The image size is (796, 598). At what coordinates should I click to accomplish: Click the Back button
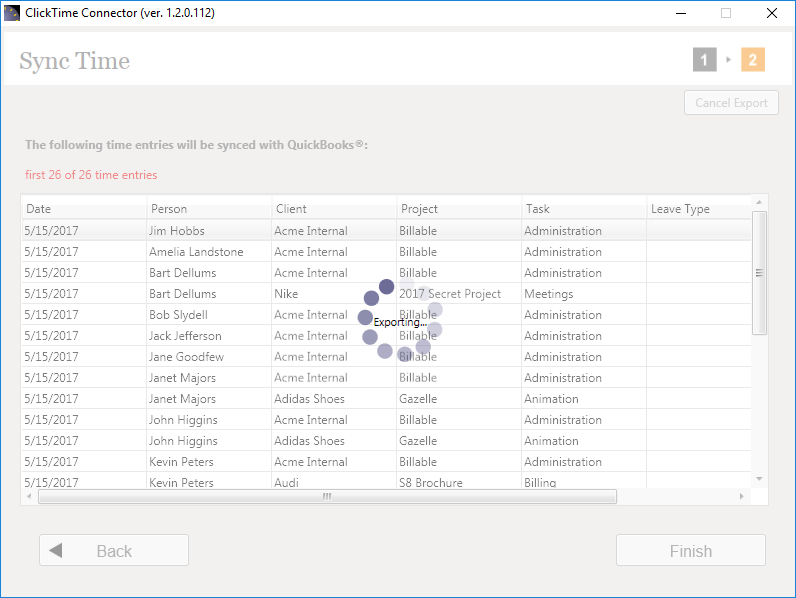(x=114, y=550)
